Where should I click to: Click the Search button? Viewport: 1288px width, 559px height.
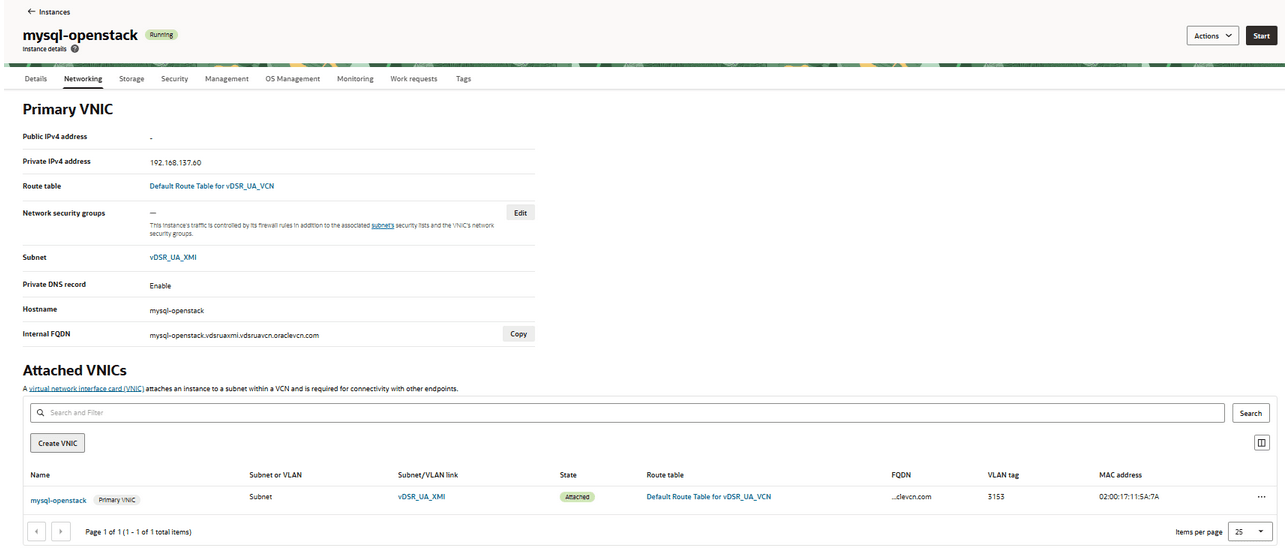(x=1251, y=413)
